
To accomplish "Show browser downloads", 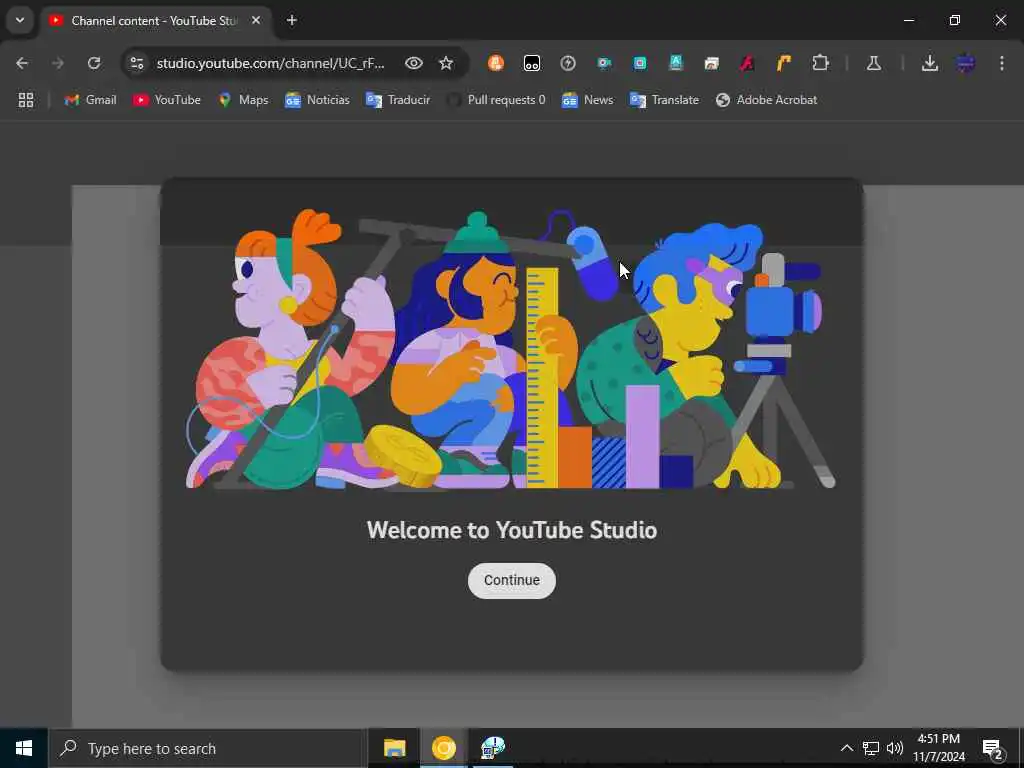I will (929, 63).
